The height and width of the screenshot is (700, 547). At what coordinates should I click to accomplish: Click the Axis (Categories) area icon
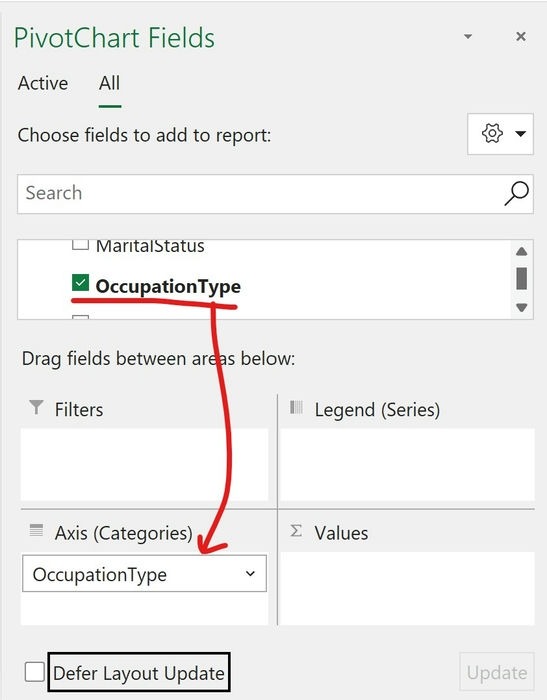[36, 530]
